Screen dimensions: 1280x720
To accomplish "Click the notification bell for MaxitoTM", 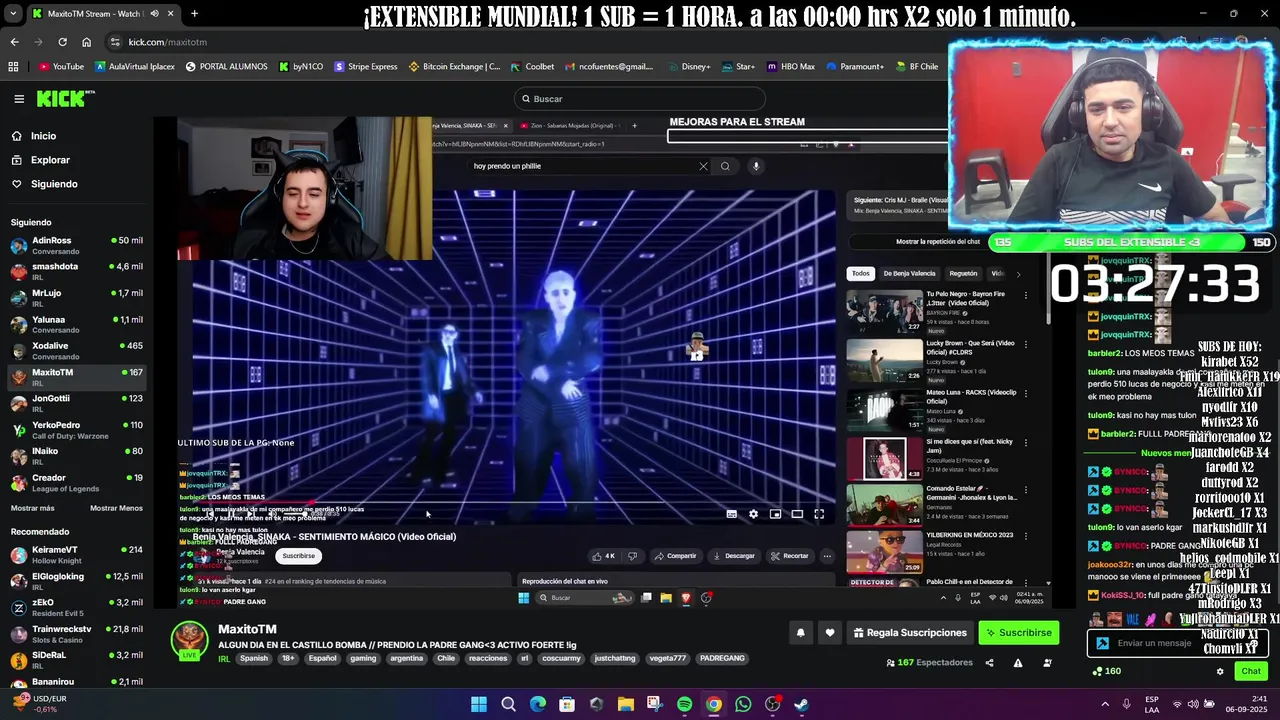I will pyautogui.click(x=800, y=632).
